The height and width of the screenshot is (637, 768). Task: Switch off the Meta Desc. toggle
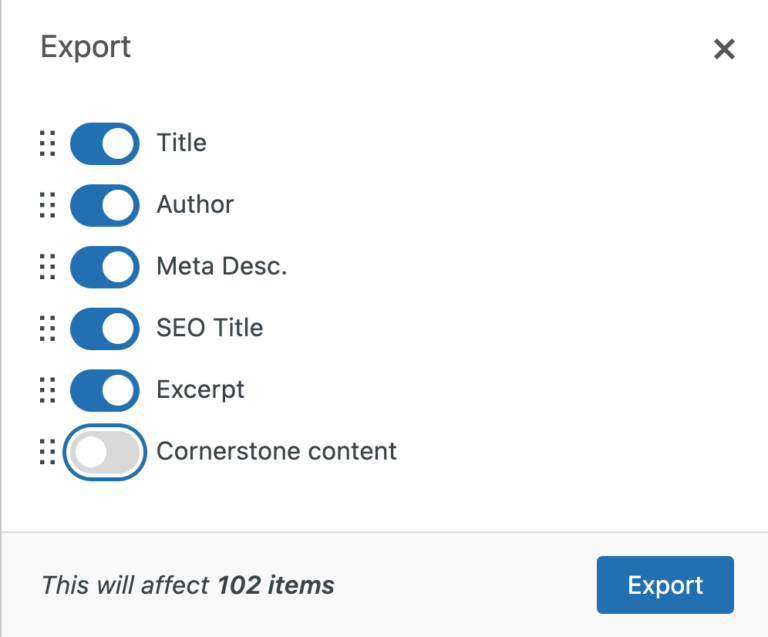pyautogui.click(x=104, y=267)
